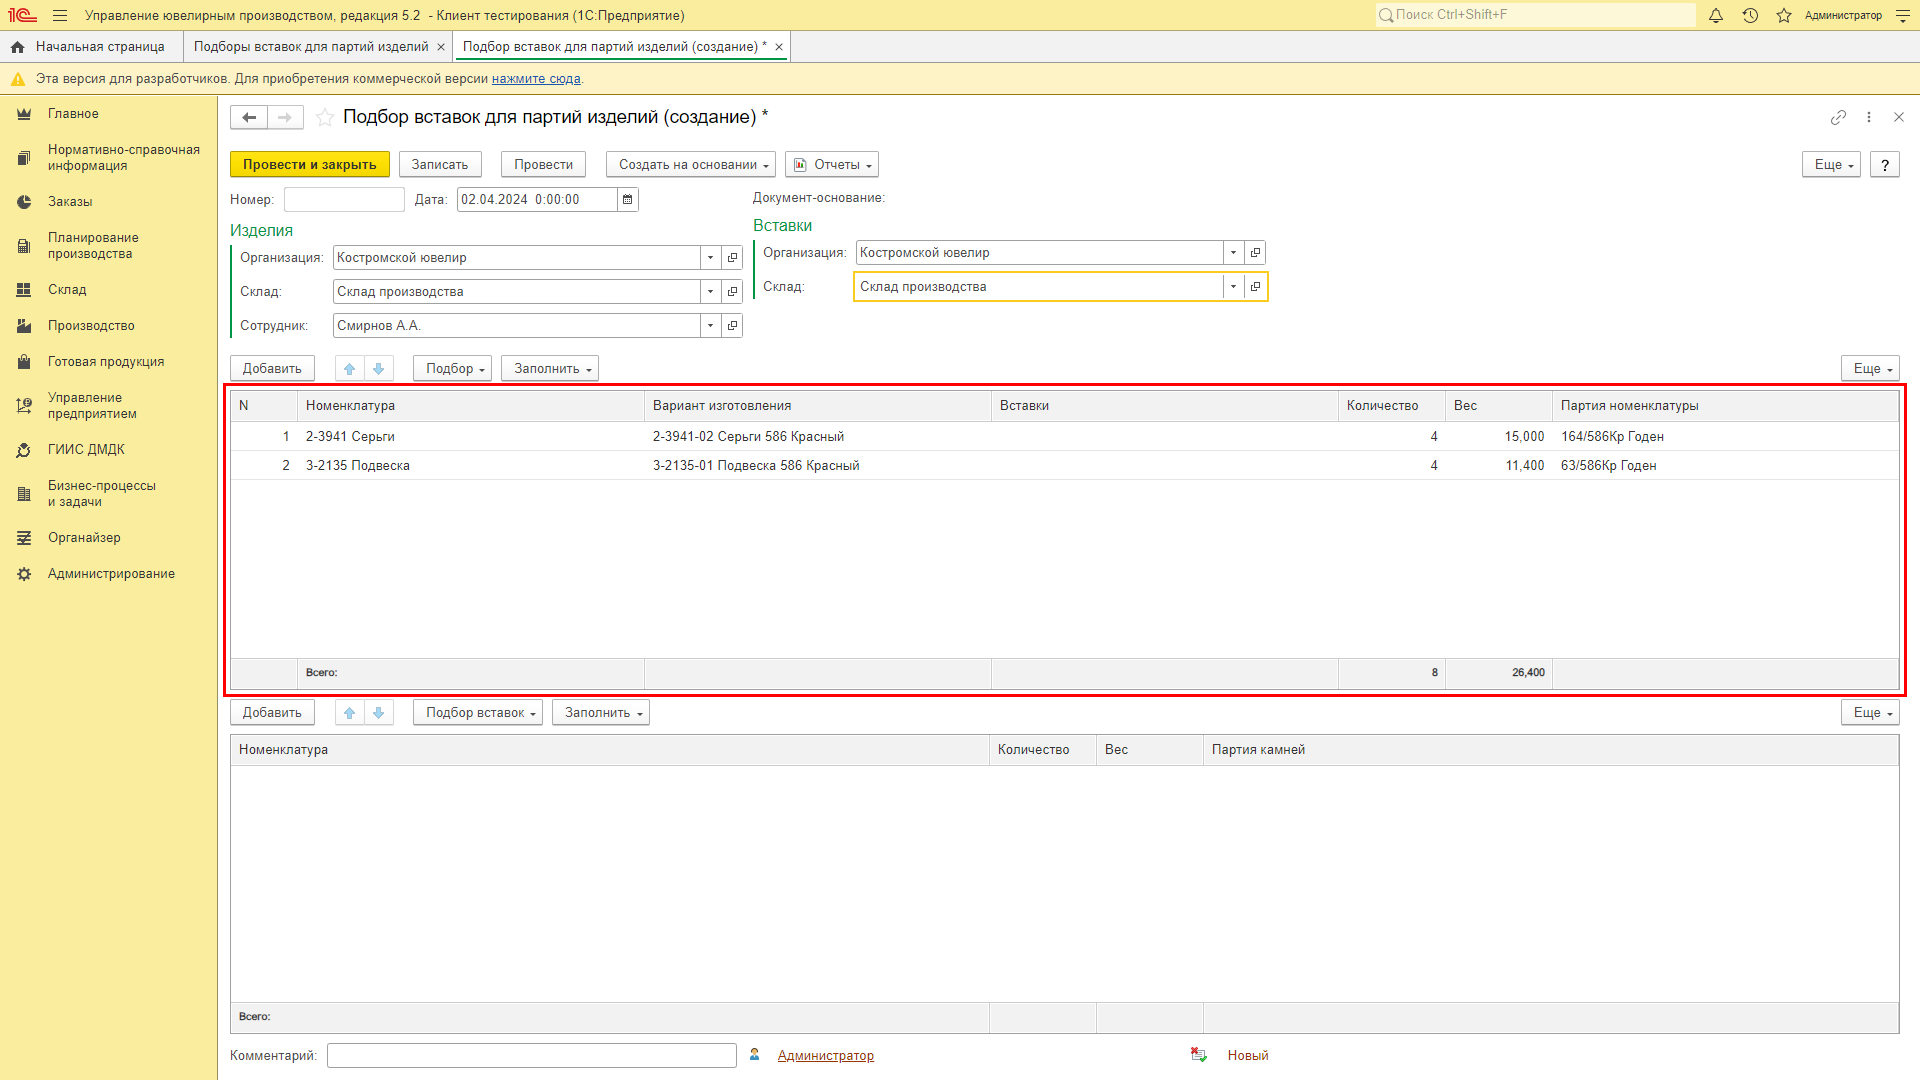Open the 1C main menu hamburger icon
This screenshot has height=1080, width=1920.
click(60, 15)
